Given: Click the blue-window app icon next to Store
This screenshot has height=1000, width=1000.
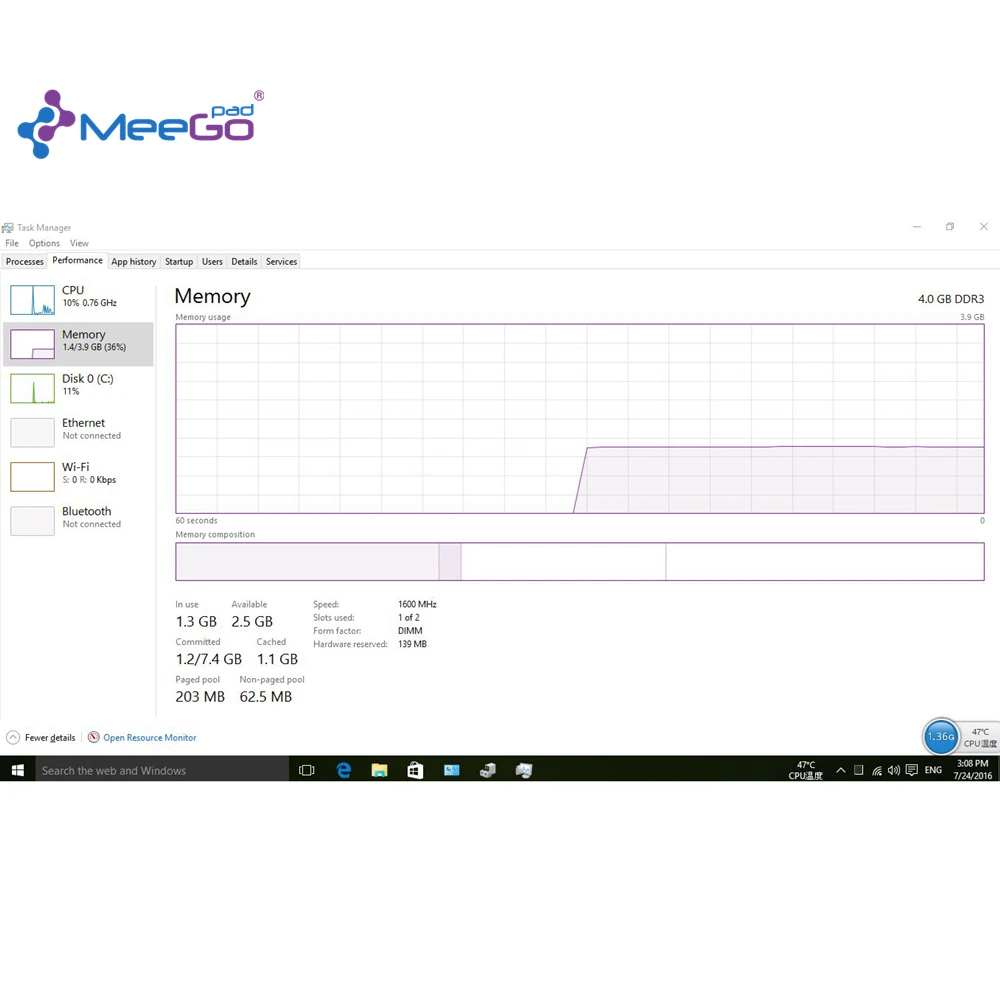Looking at the screenshot, I should coord(452,770).
